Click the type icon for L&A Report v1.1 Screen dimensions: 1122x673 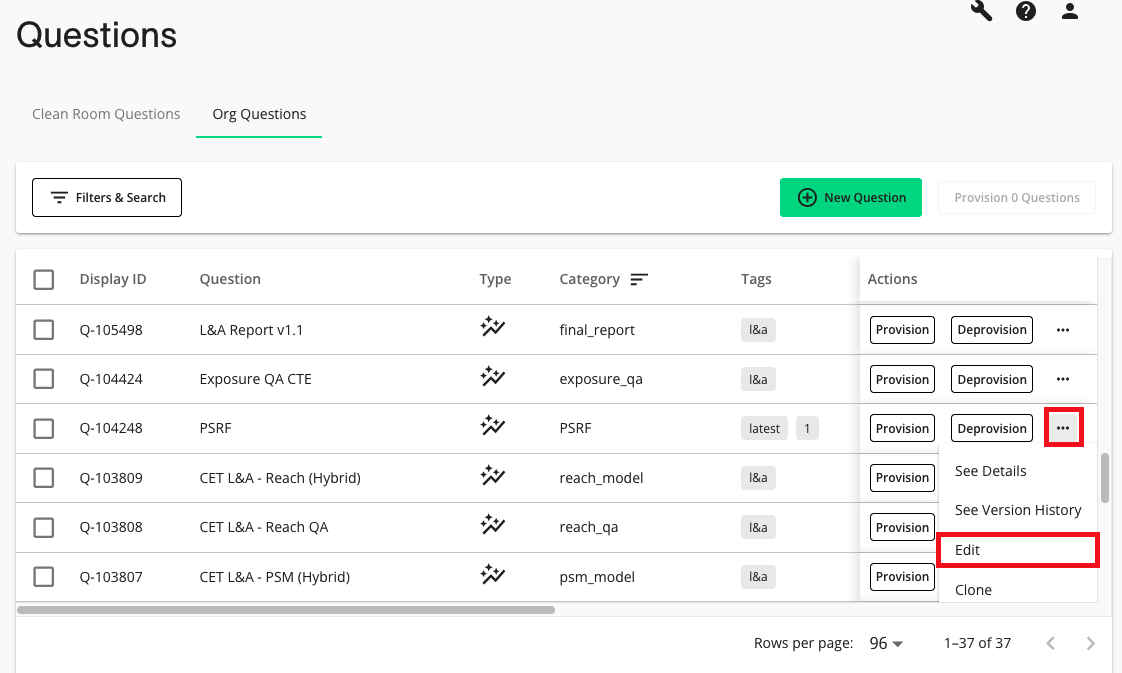(490, 328)
